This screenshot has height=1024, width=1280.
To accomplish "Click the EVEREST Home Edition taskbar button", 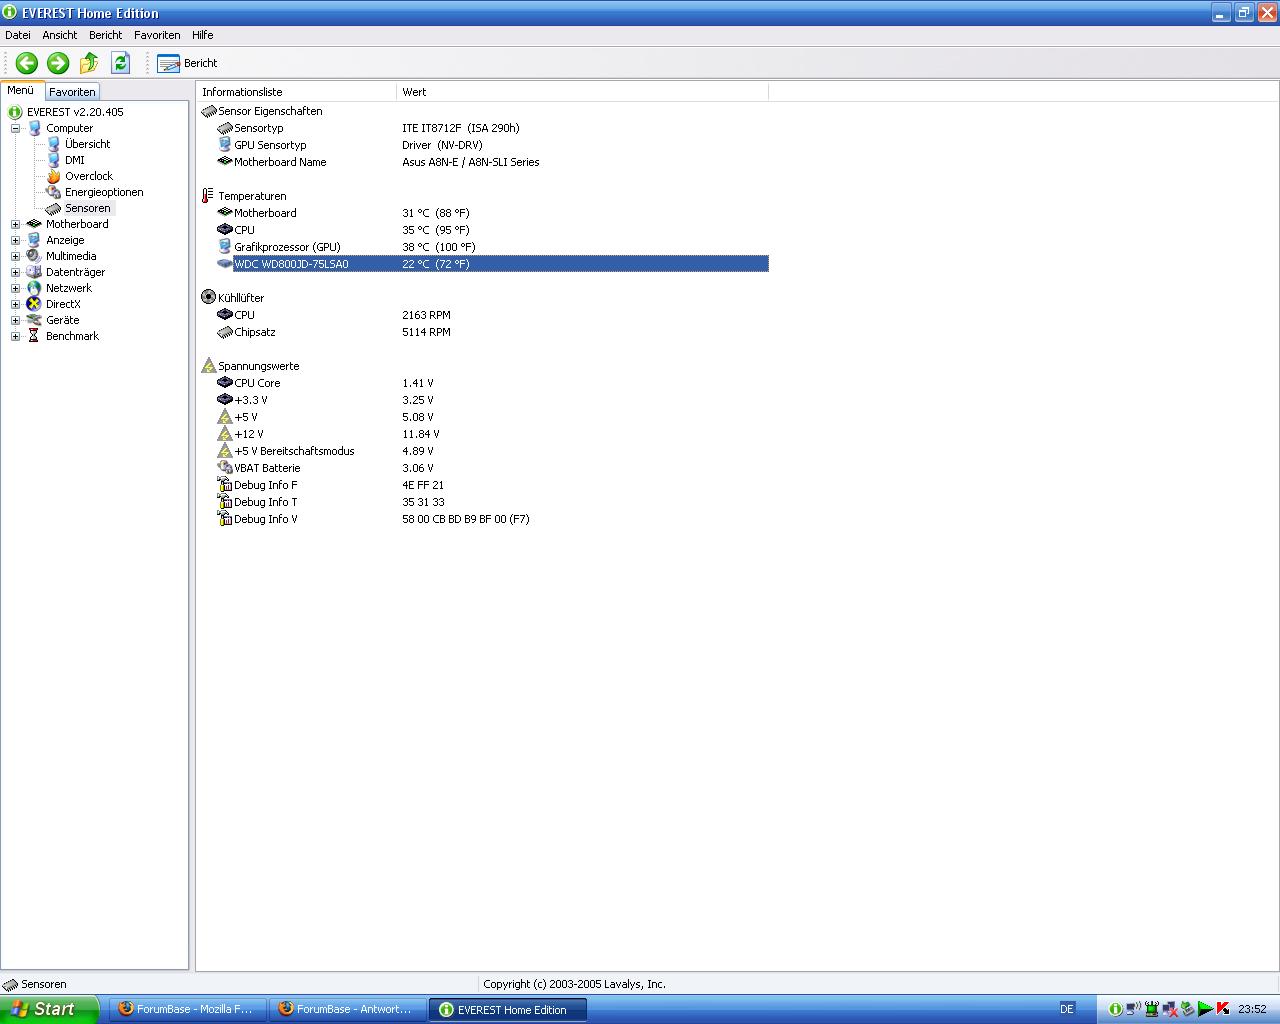I will (508, 1009).
